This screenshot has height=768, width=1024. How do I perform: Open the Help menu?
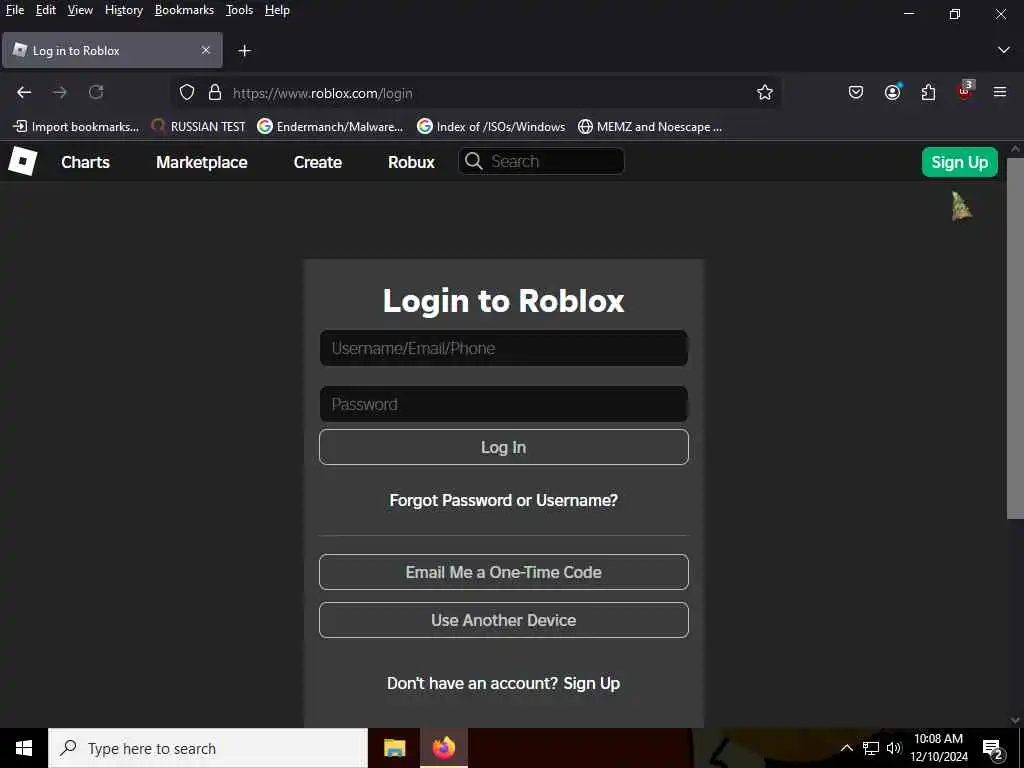[277, 10]
